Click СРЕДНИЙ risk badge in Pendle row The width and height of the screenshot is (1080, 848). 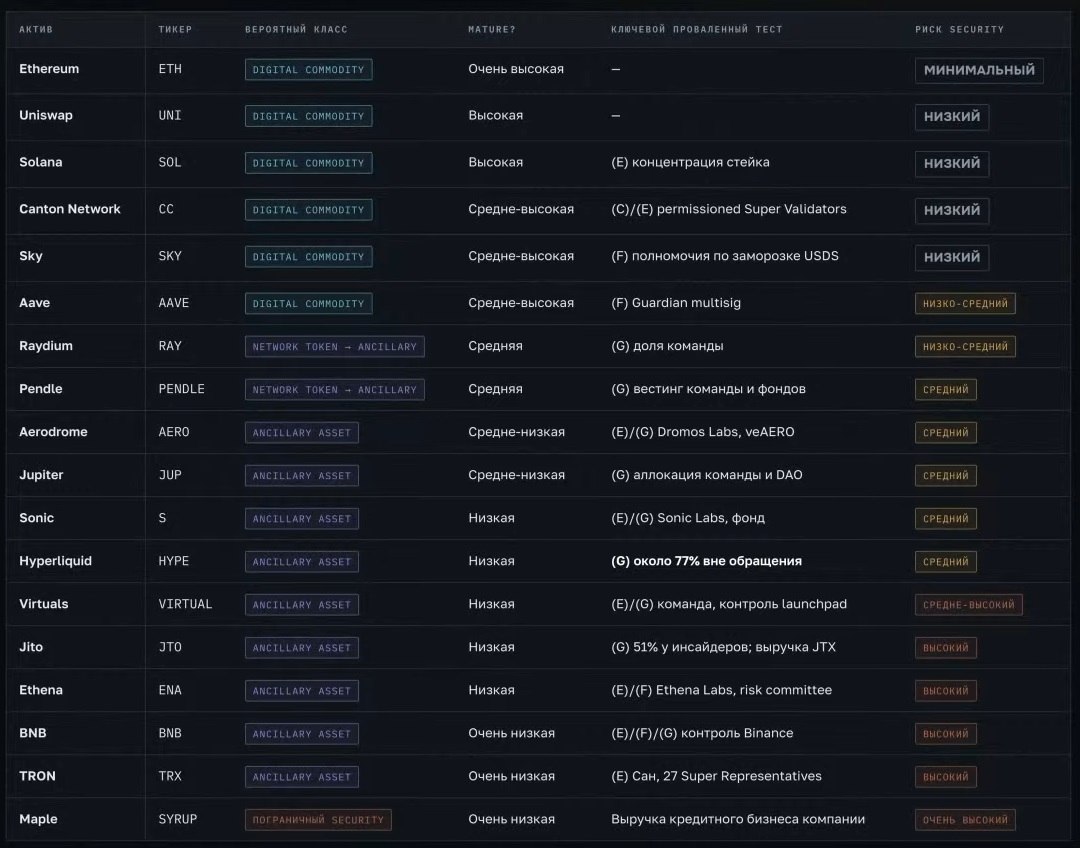pos(946,390)
